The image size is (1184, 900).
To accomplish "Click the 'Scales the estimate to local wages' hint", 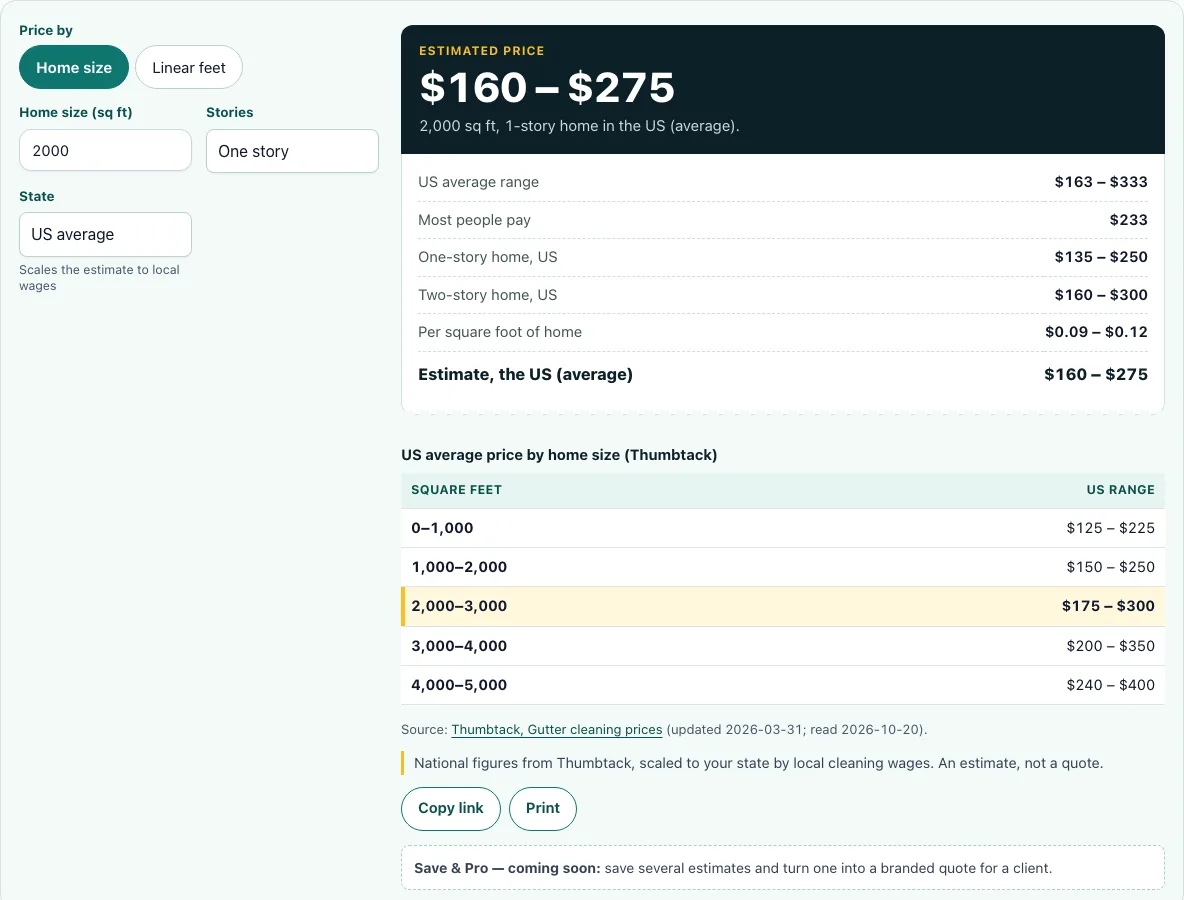I will point(99,278).
